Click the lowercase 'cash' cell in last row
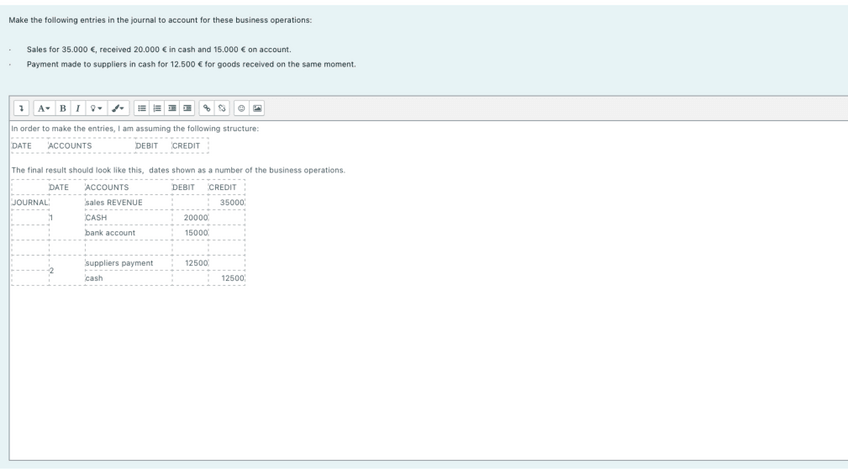This screenshot has height=470, width=848. point(128,278)
